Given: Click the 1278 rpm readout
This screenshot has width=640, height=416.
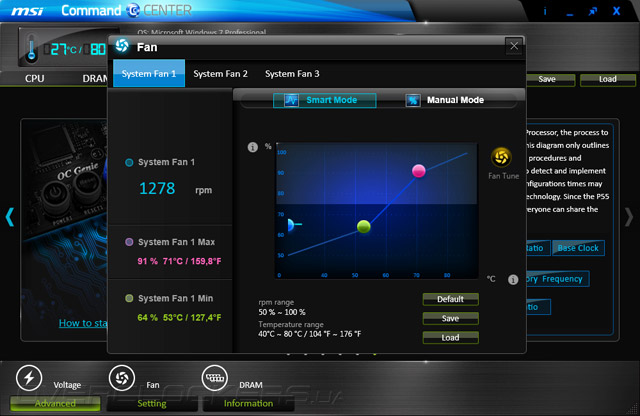Looking at the screenshot, I should (157, 189).
